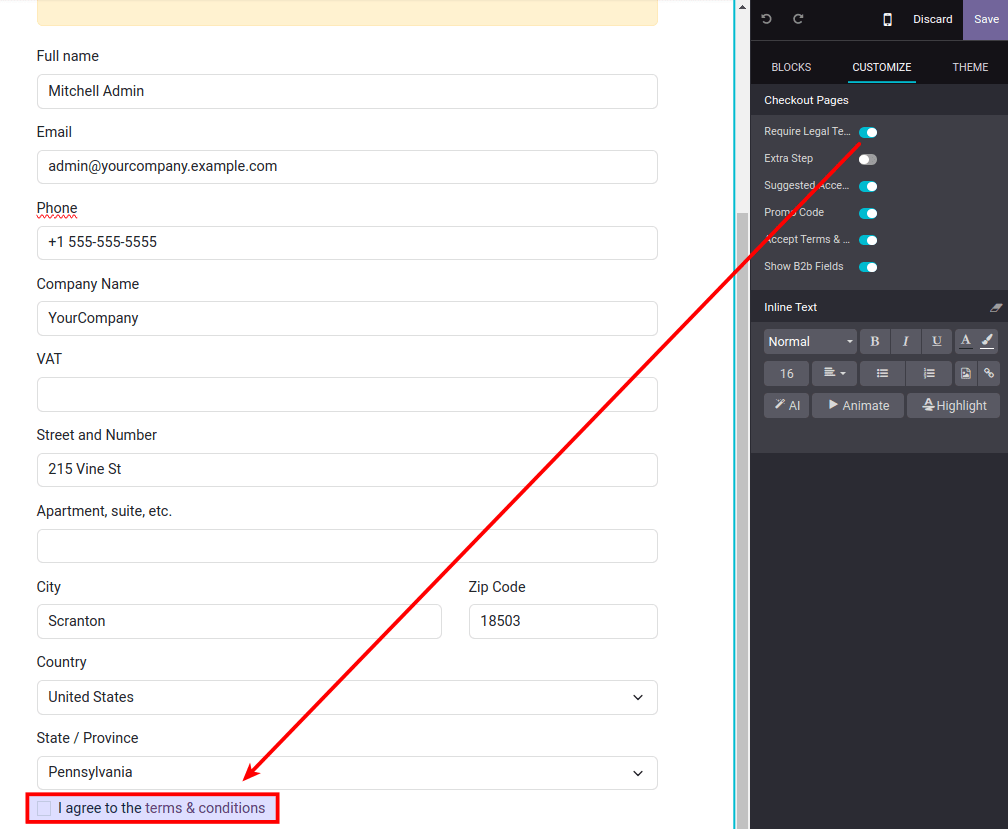Viewport: 1008px width, 829px height.
Task: Toggle Show B2b Fields switch
Action: tap(868, 267)
